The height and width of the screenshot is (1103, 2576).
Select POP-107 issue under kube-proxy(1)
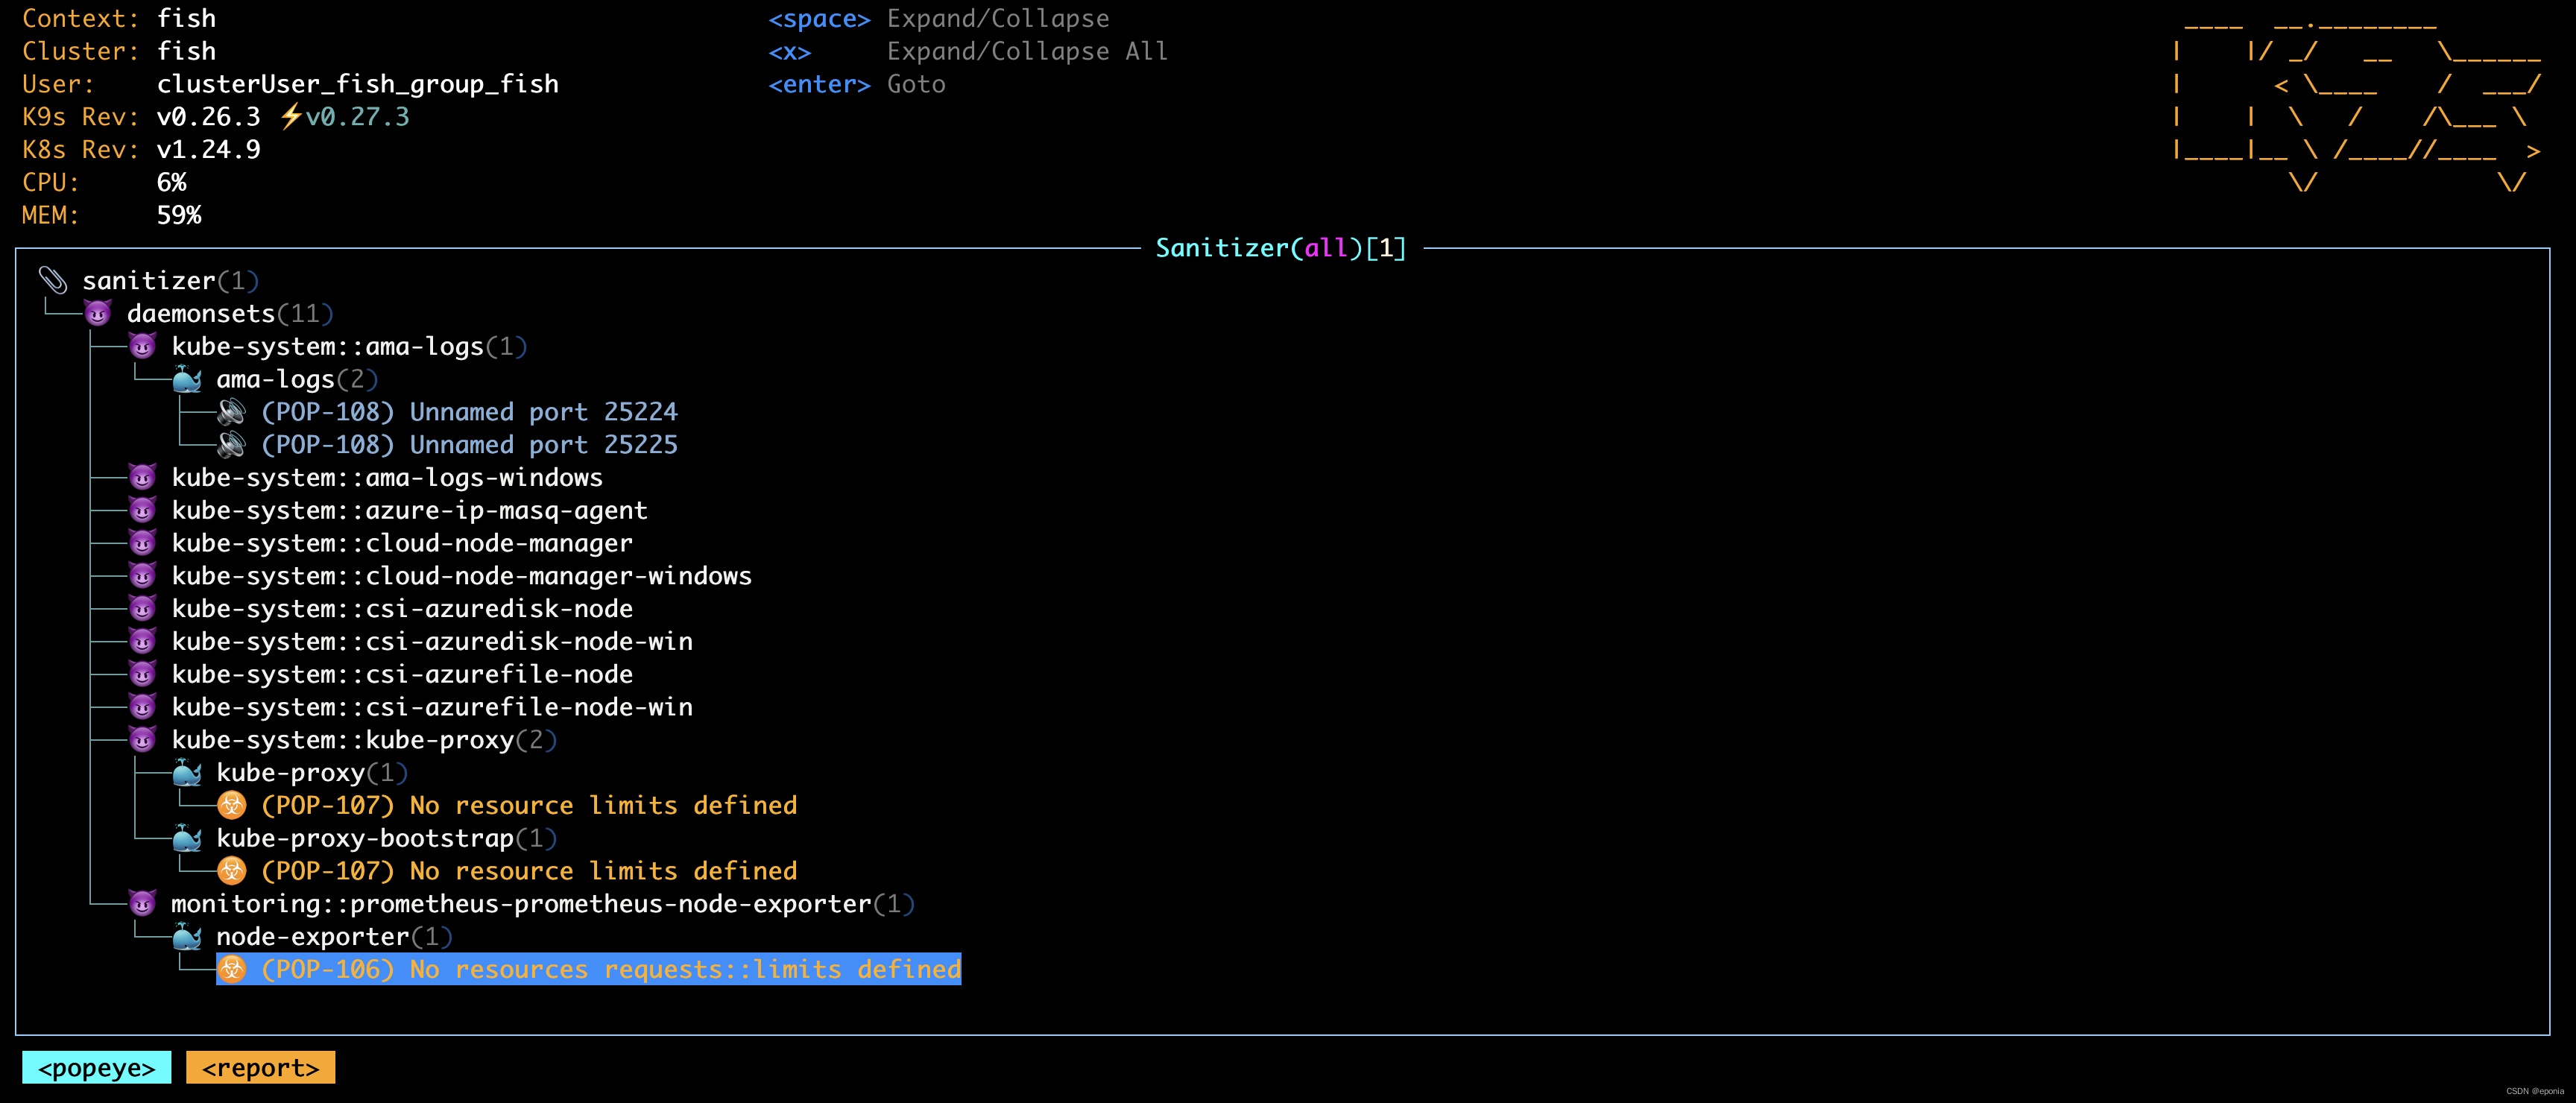529,806
